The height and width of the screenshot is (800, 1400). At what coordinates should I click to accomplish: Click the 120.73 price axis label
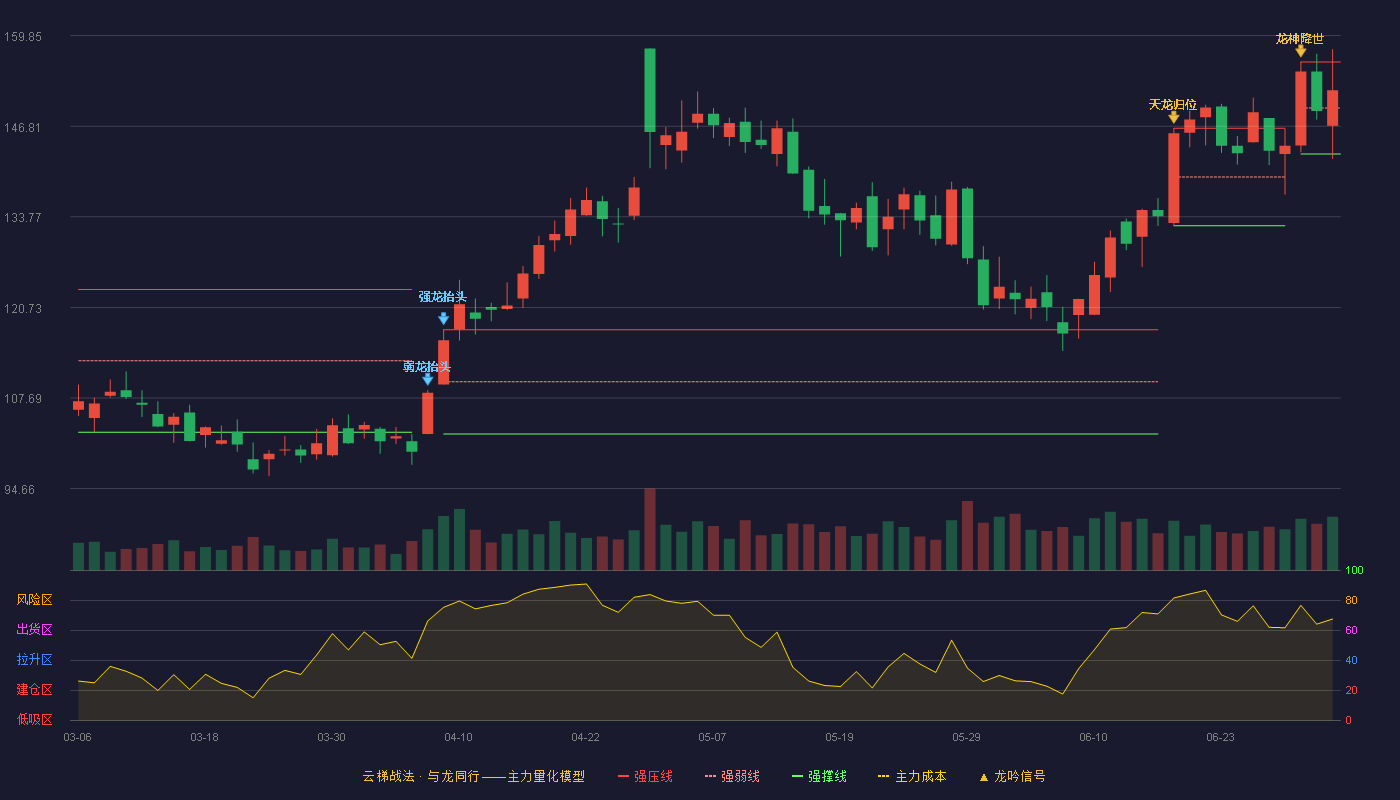click(22, 309)
